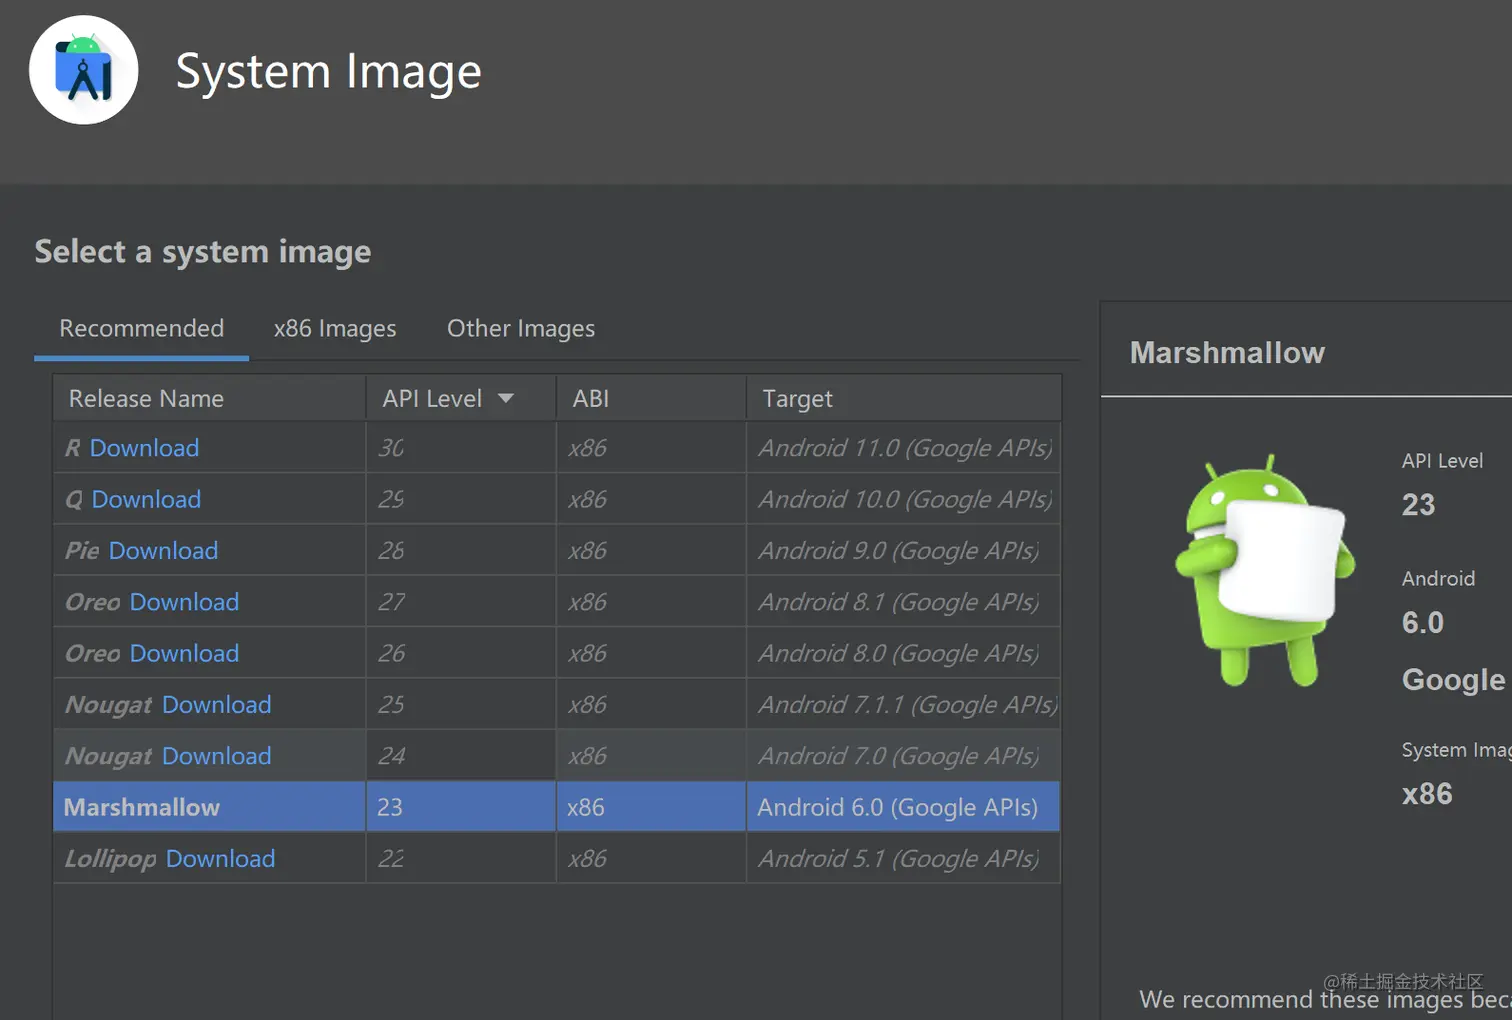Download Oreo API 27 image
The width and height of the screenshot is (1512, 1020).
click(x=184, y=602)
